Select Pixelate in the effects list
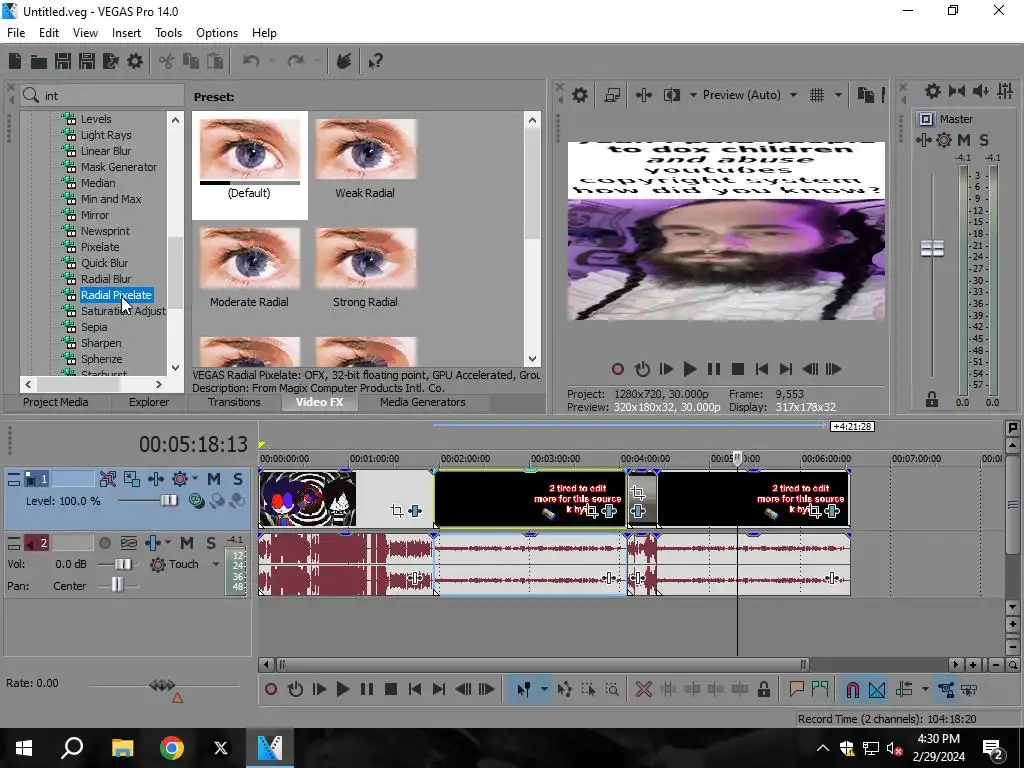Screen dimensions: 1024x768 coord(100,247)
